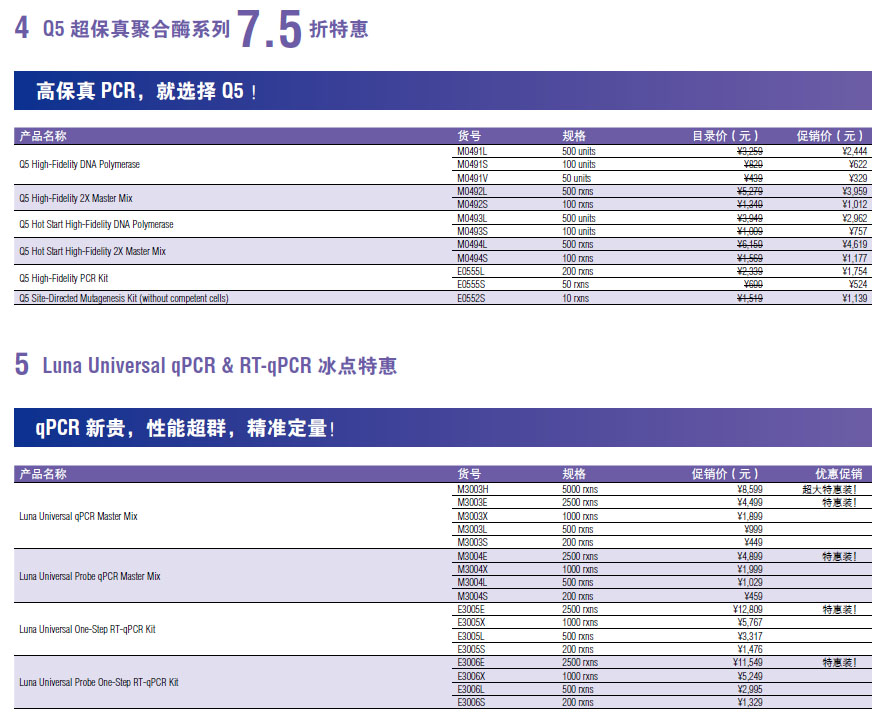
Task: Click catalog number M3004X
Action: coord(472,570)
